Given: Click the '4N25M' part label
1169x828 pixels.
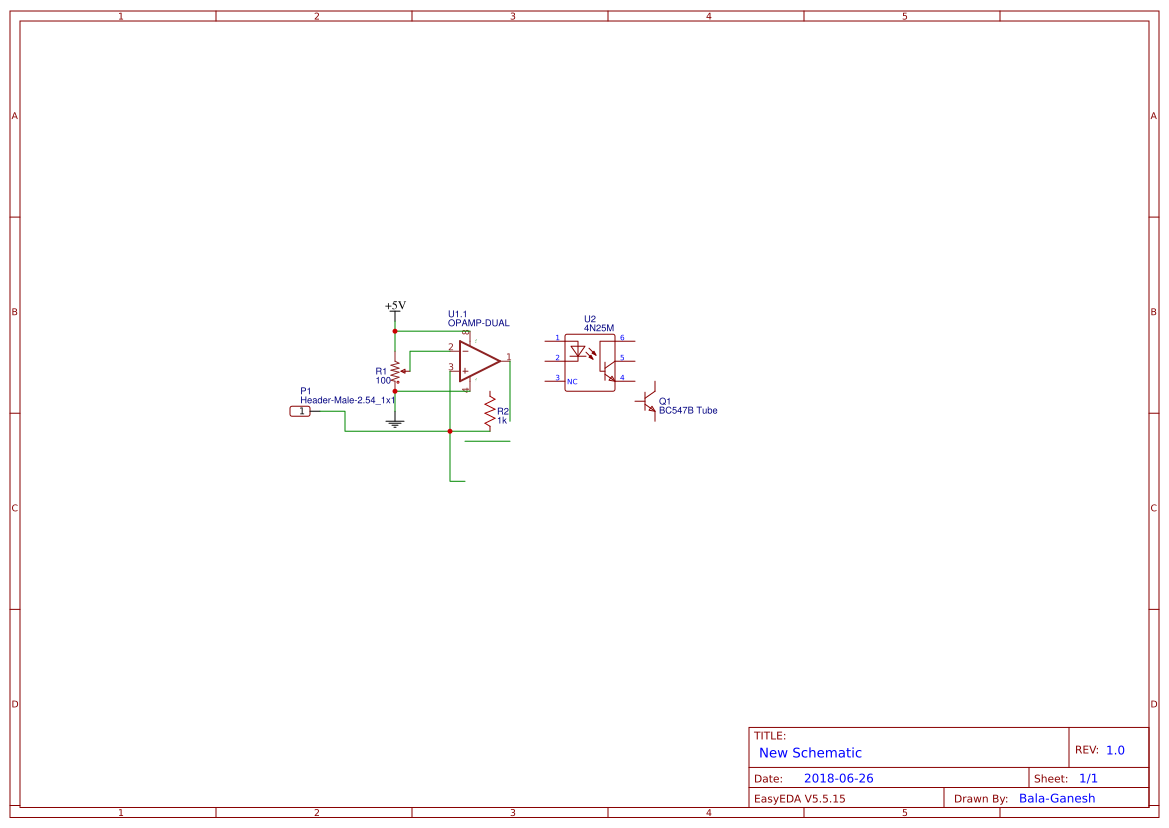Looking at the screenshot, I should (x=599, y=328).
